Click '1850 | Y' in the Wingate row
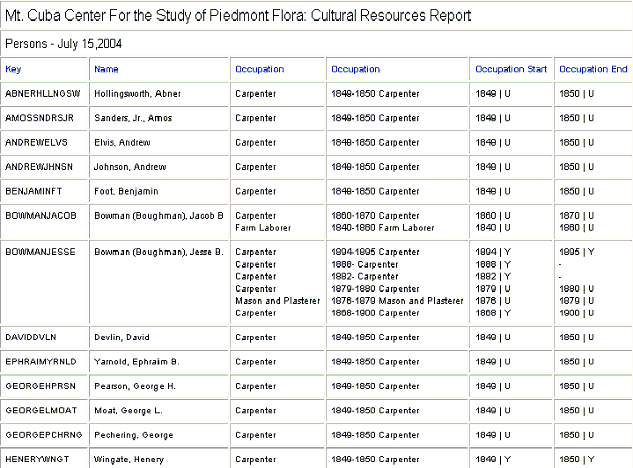This screenshot has width=633, height=468. (x=576, y=459)
